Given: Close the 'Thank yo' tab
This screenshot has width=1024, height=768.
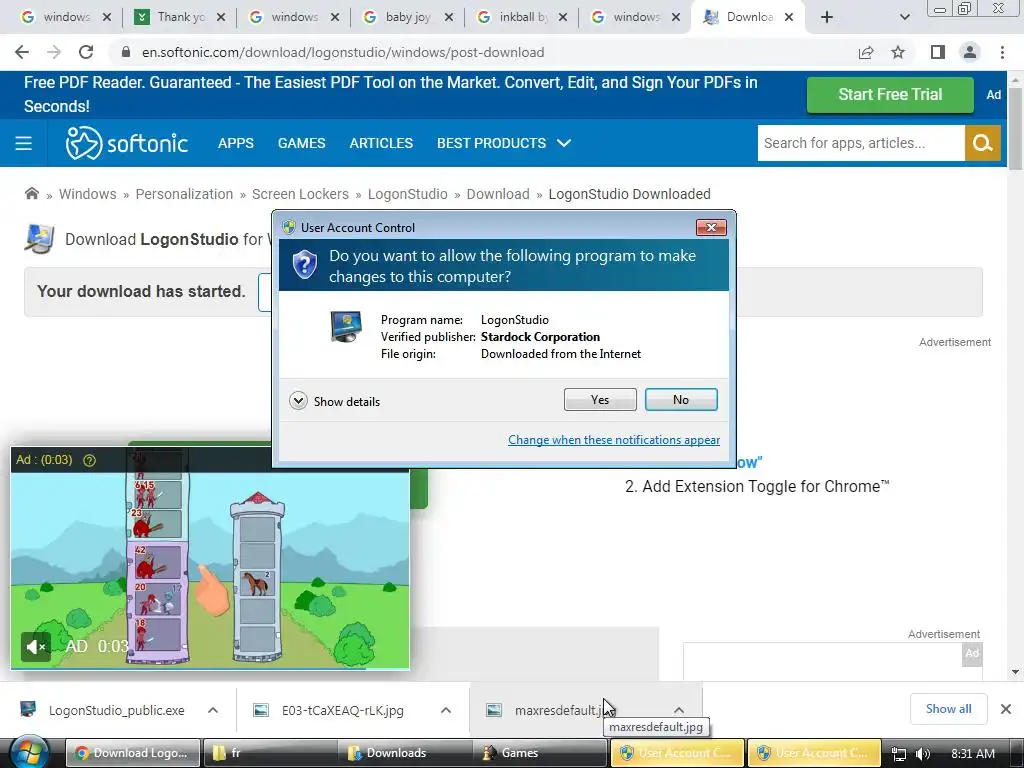Looking at the screenshot, I should click(221, 17).
